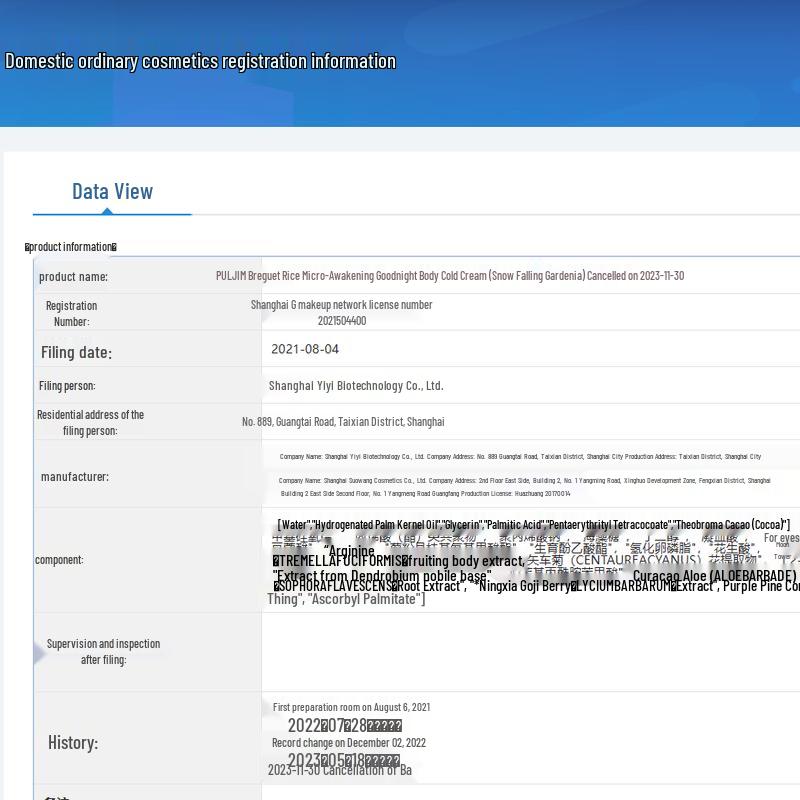Click the Record change December 02, 2022 entry
The image size is (800, 800).
pyautogui.click(x=349, y=743)
